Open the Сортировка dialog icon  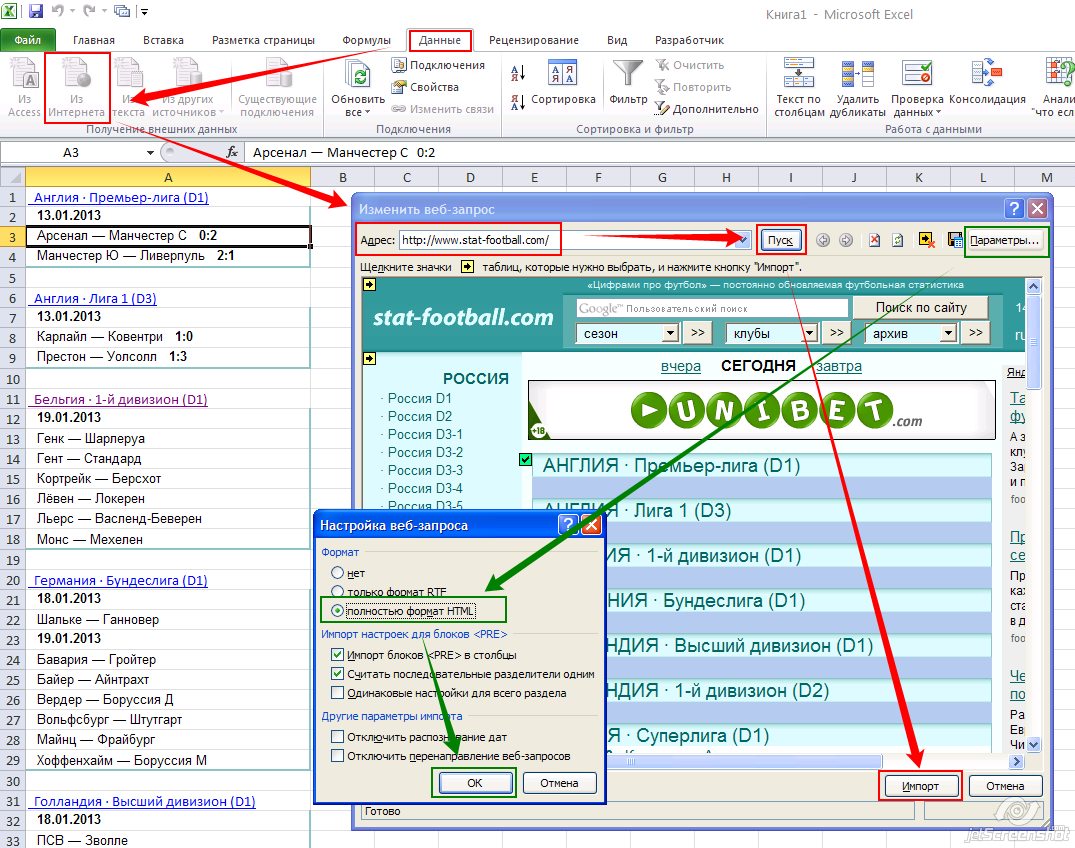click(563, 72)
